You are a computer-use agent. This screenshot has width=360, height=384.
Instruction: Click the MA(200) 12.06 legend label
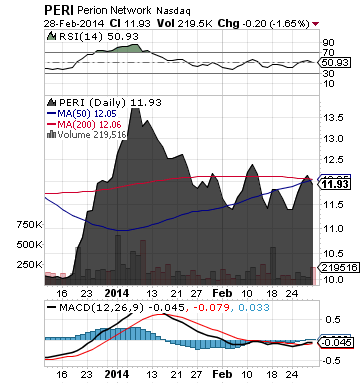[x=89, y=125]
